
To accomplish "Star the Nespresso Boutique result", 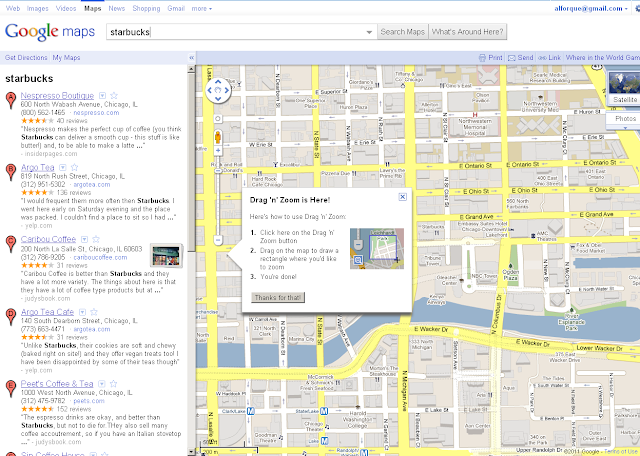I will pyautogui.click(x=114, y=96).
